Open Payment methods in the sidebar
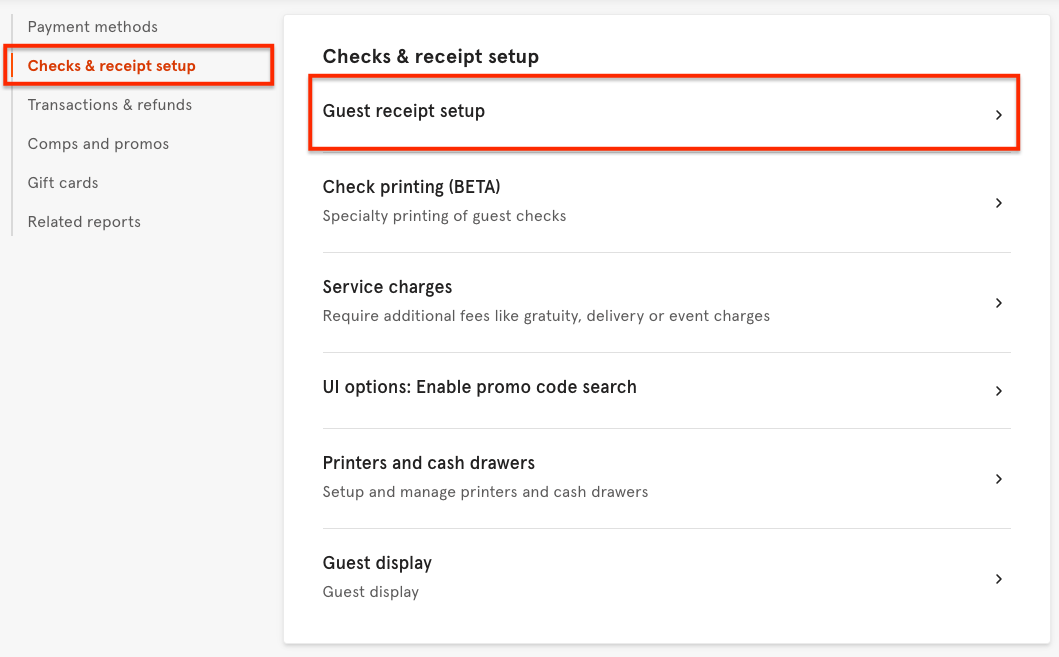 tap(92, 27)
